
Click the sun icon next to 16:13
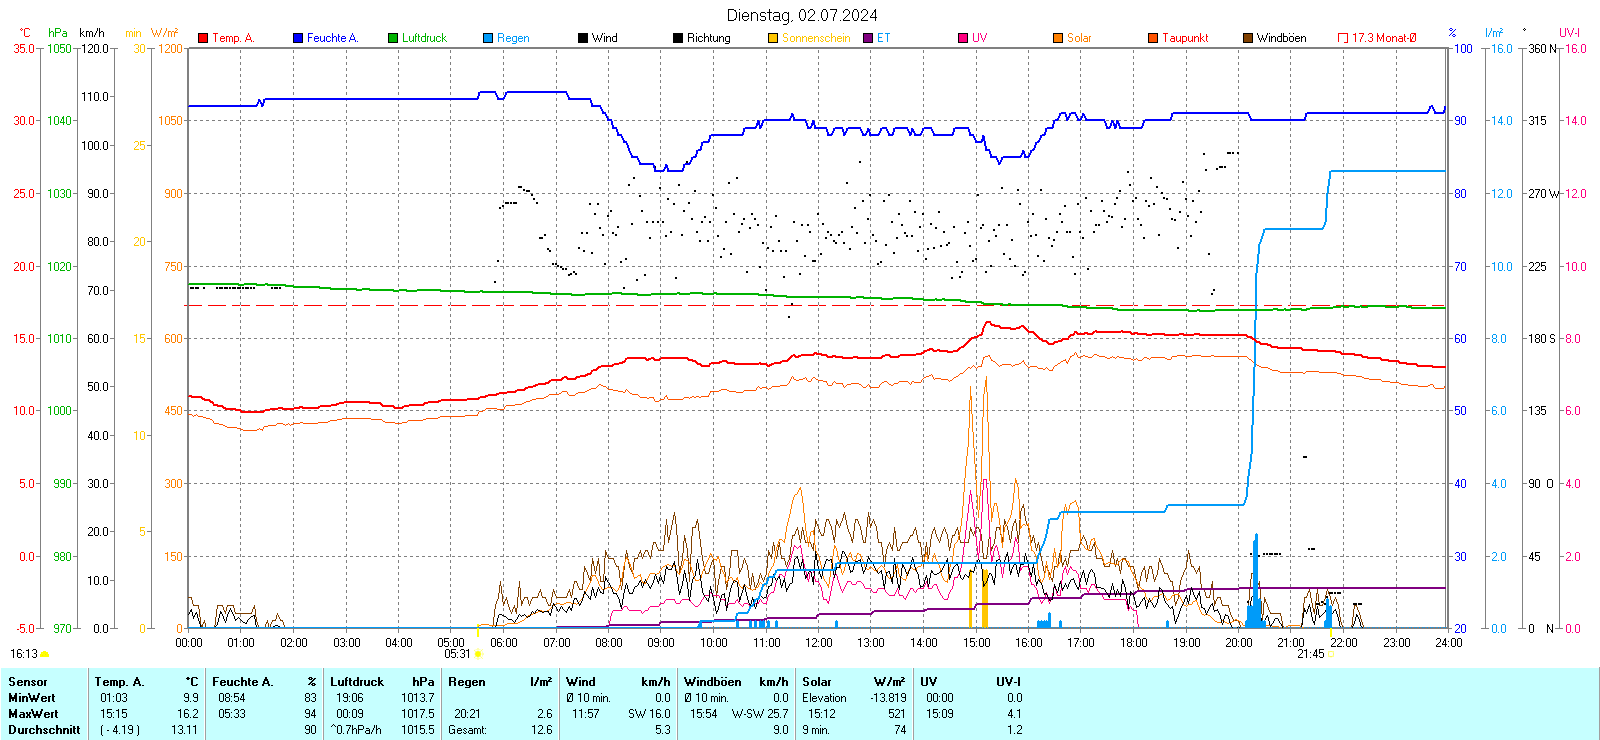[44, 654]
